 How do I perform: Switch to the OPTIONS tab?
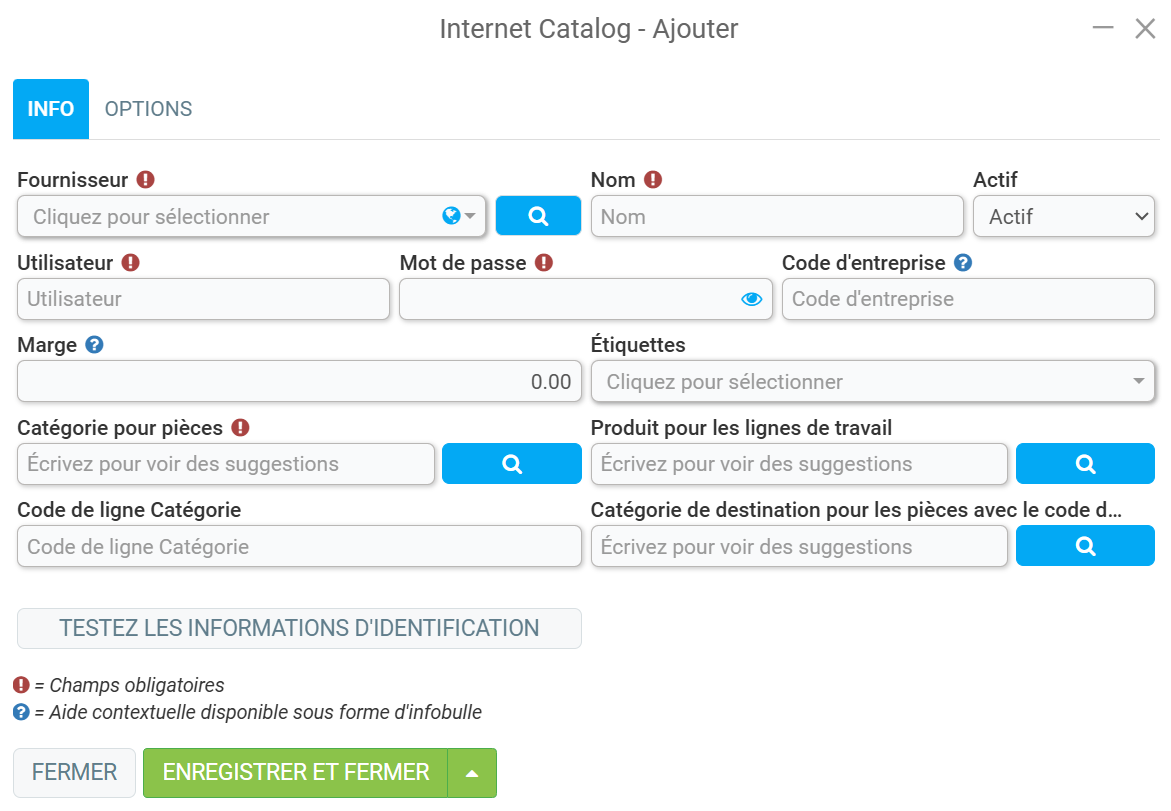tap(148, 109)
